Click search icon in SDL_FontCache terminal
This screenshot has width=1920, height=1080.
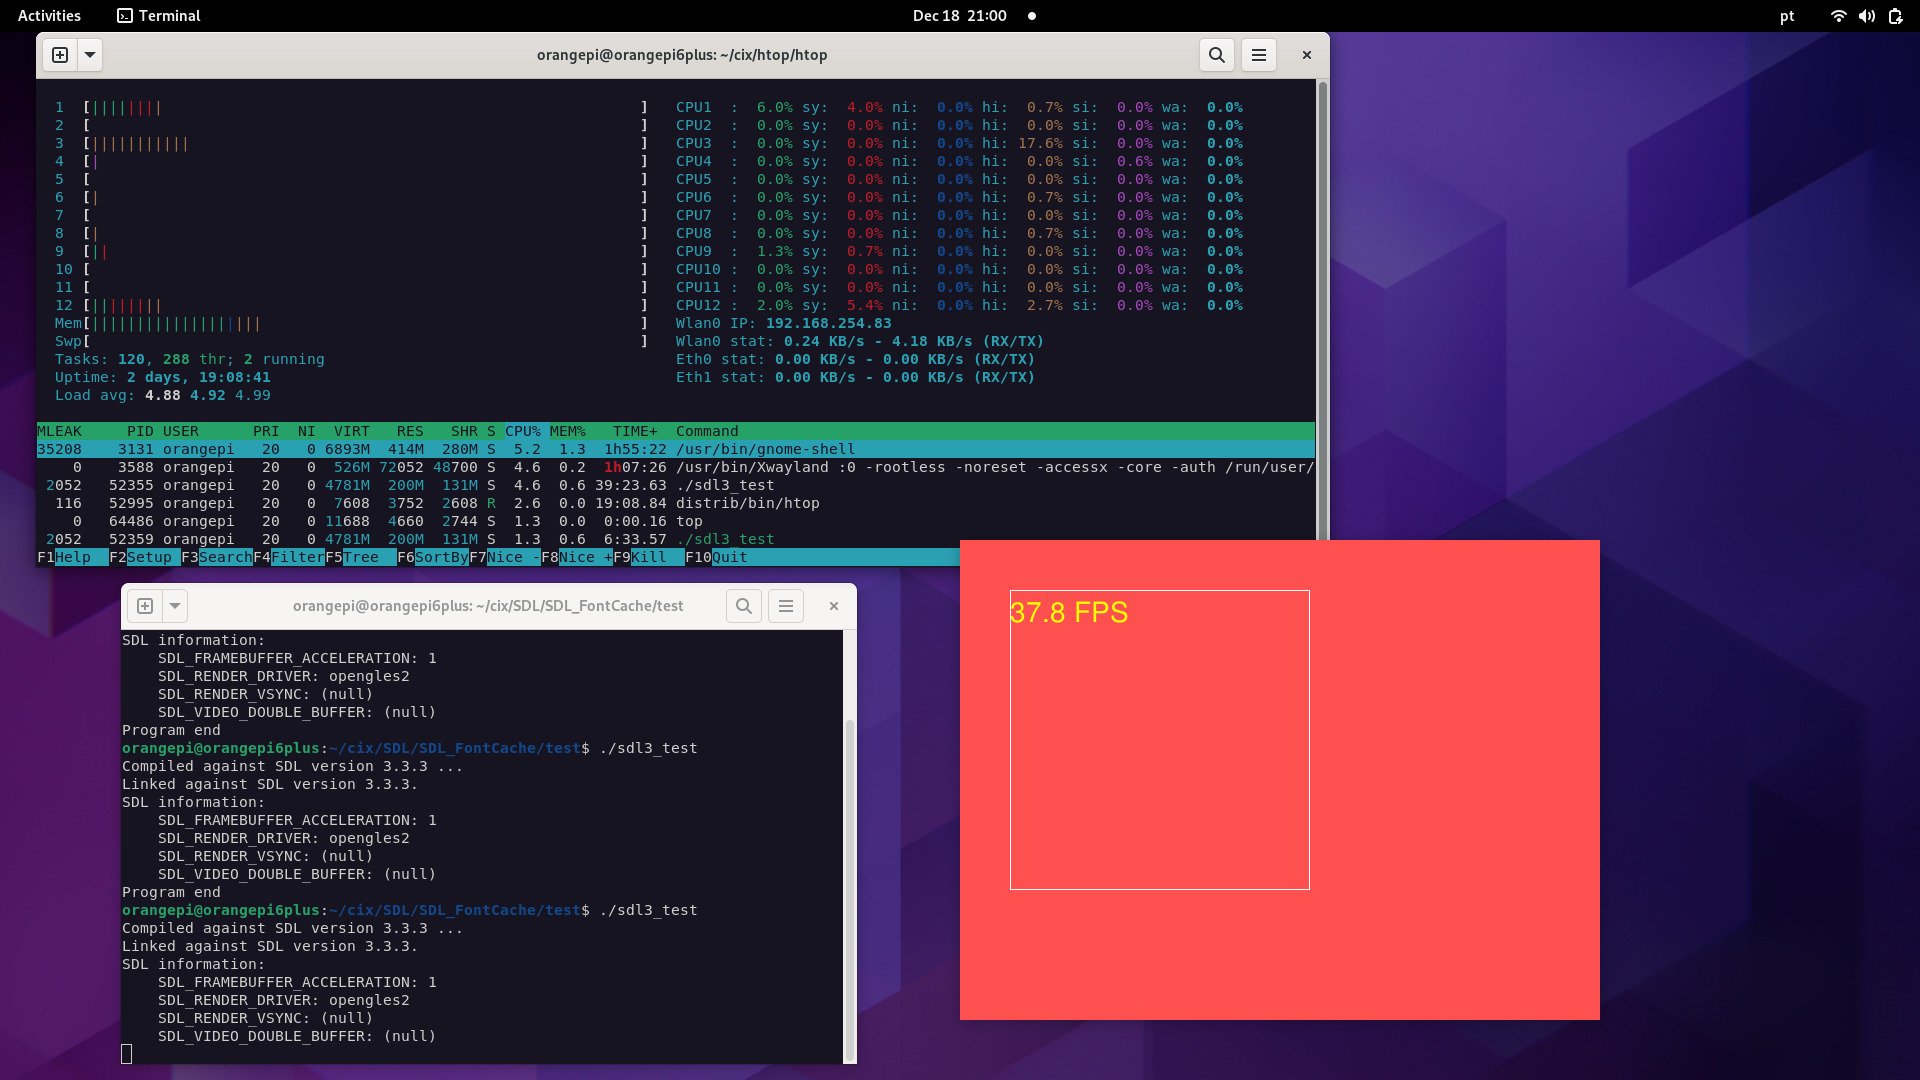744,606
